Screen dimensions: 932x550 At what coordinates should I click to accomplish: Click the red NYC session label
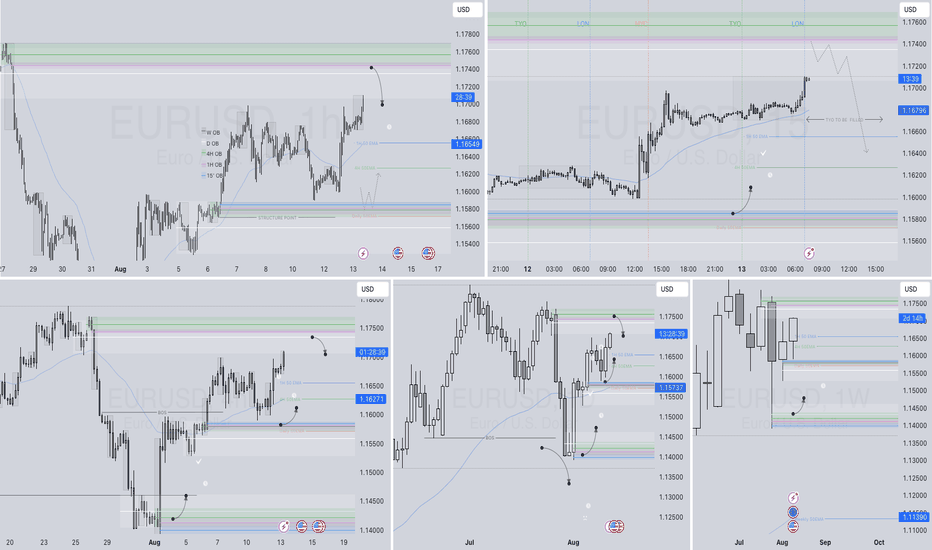point(640,24)
